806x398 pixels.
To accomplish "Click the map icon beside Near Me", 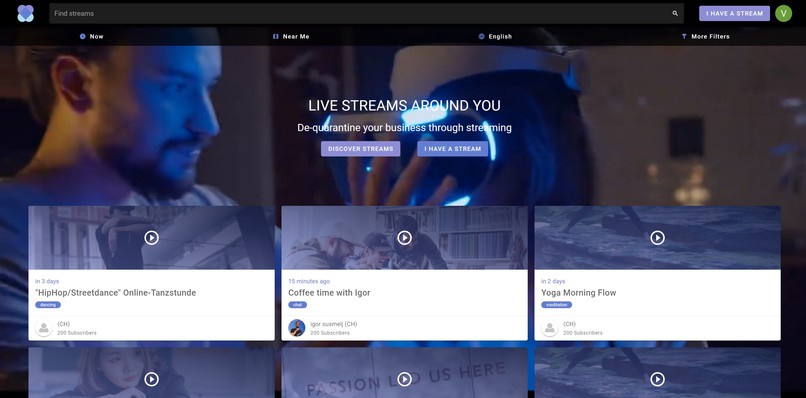I will coord(276,37).
